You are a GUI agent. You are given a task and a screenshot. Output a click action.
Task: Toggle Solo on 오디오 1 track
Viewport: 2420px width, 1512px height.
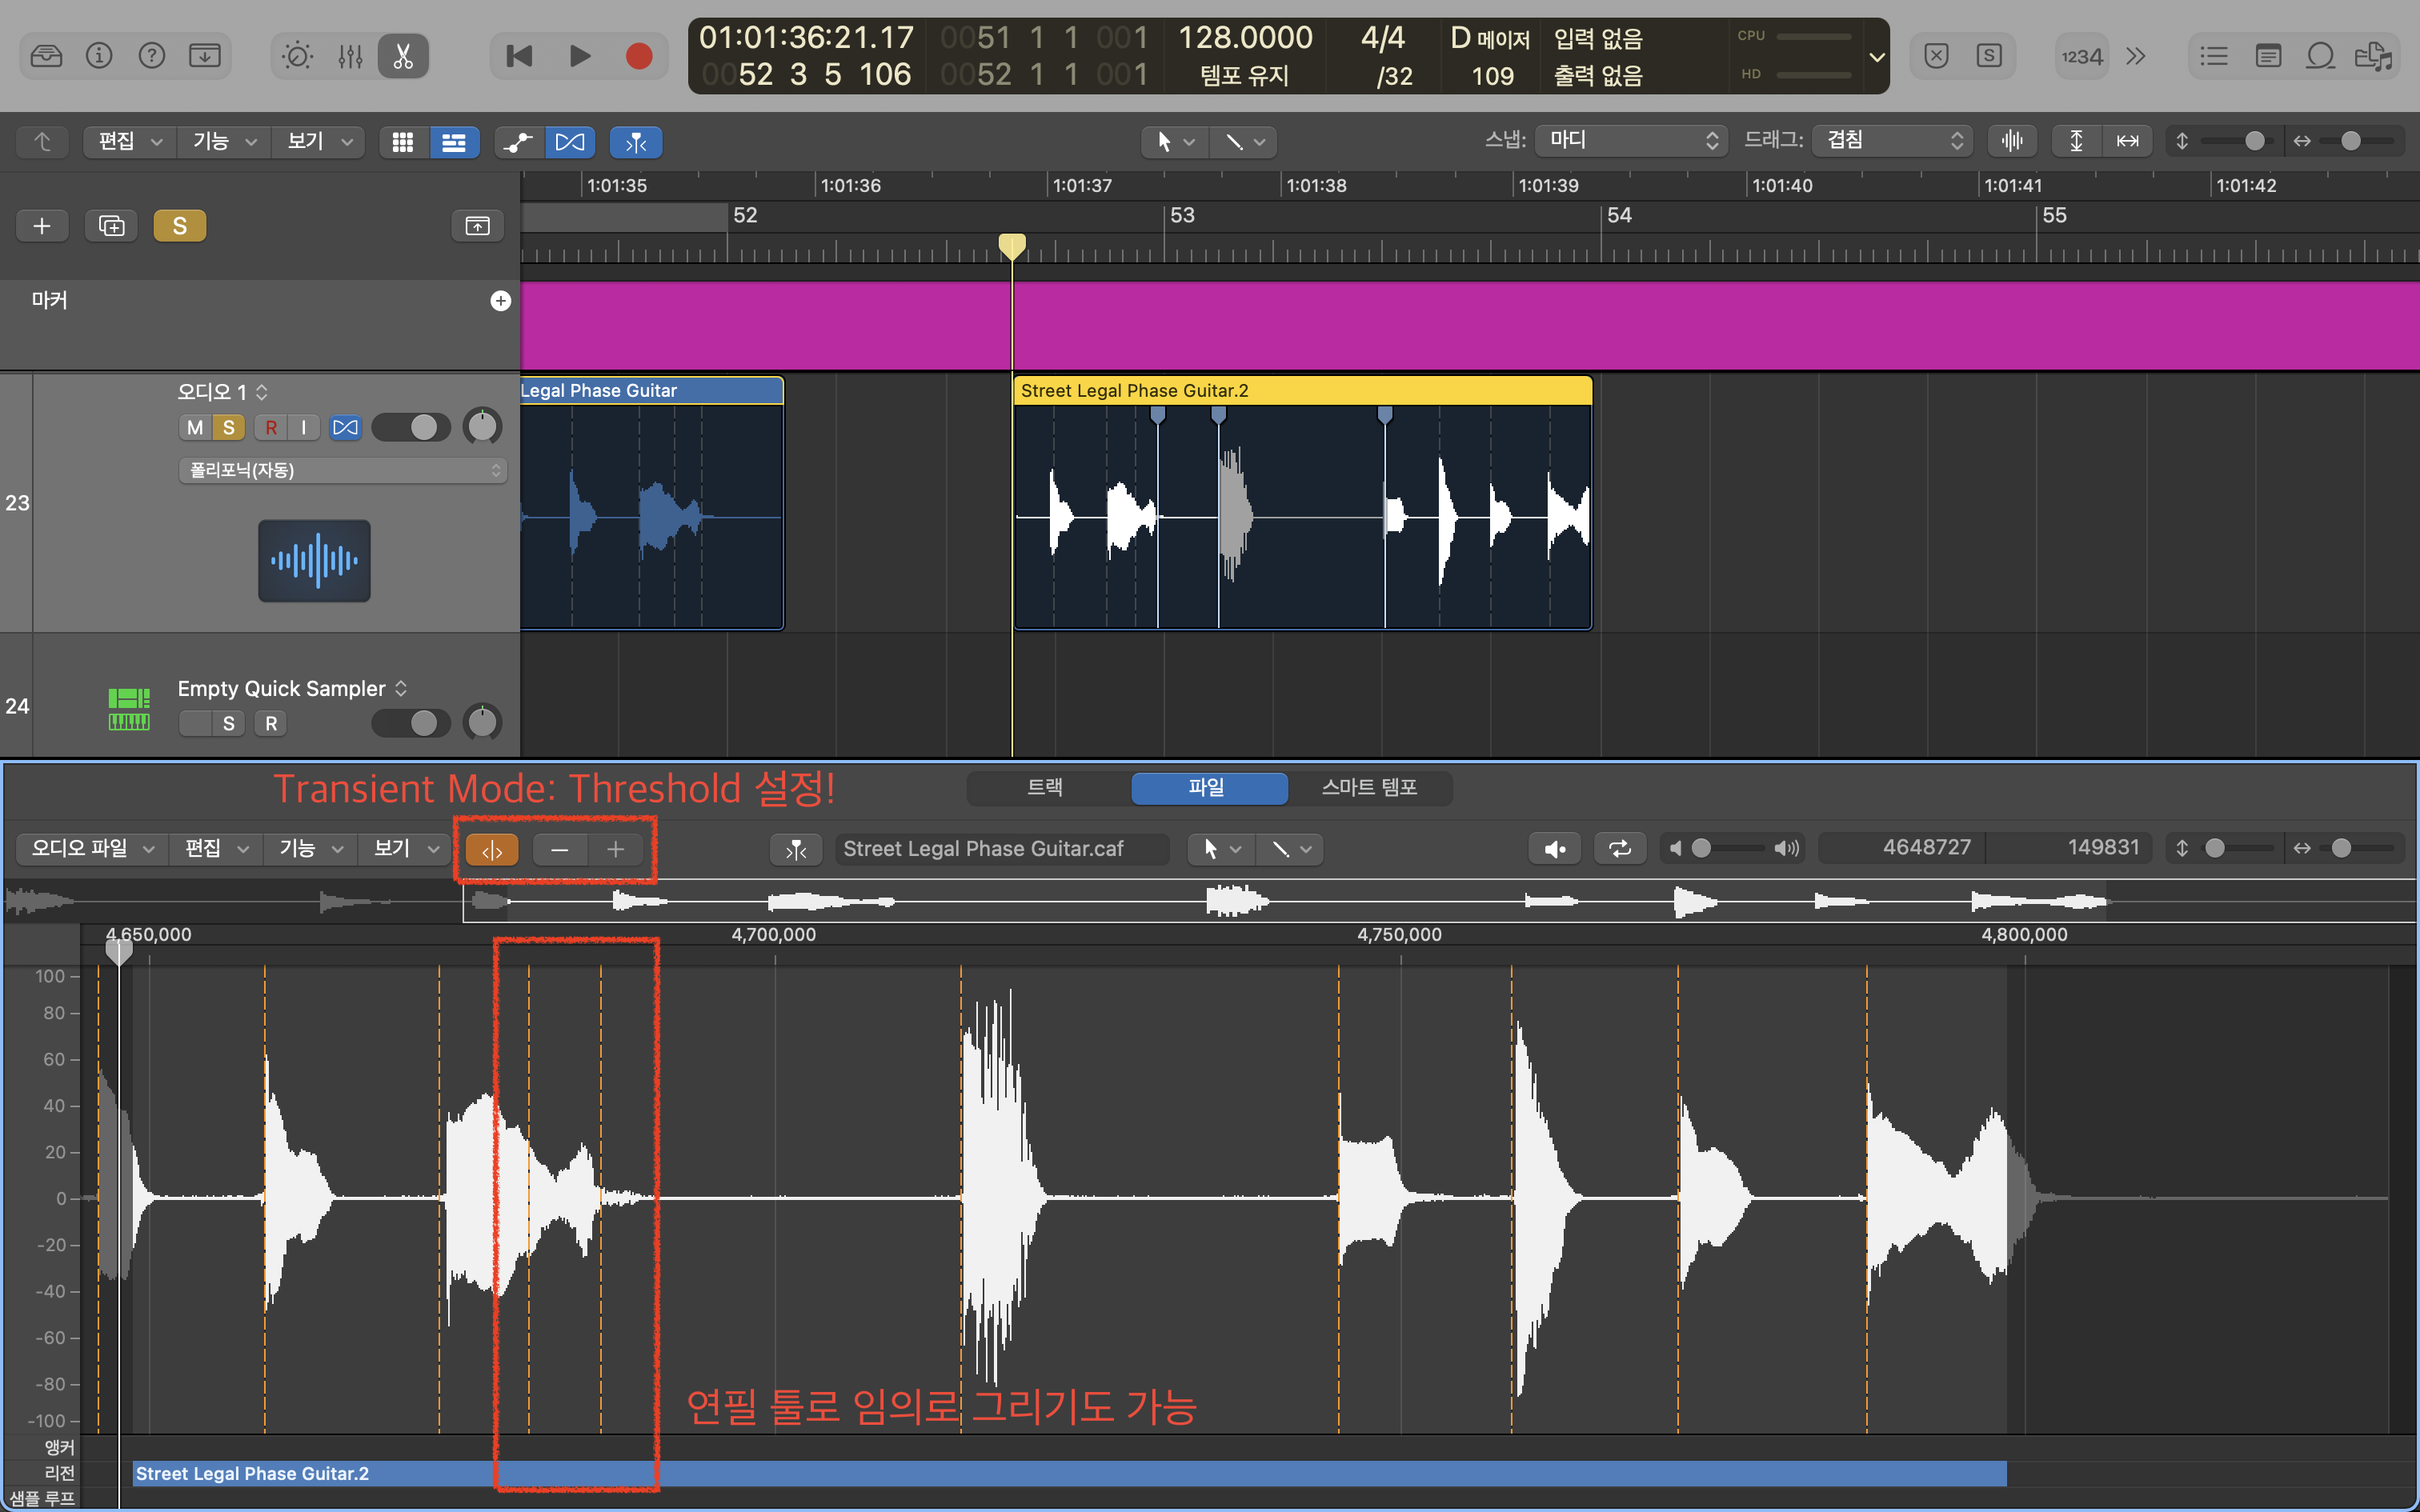click(x=229, y=428)
